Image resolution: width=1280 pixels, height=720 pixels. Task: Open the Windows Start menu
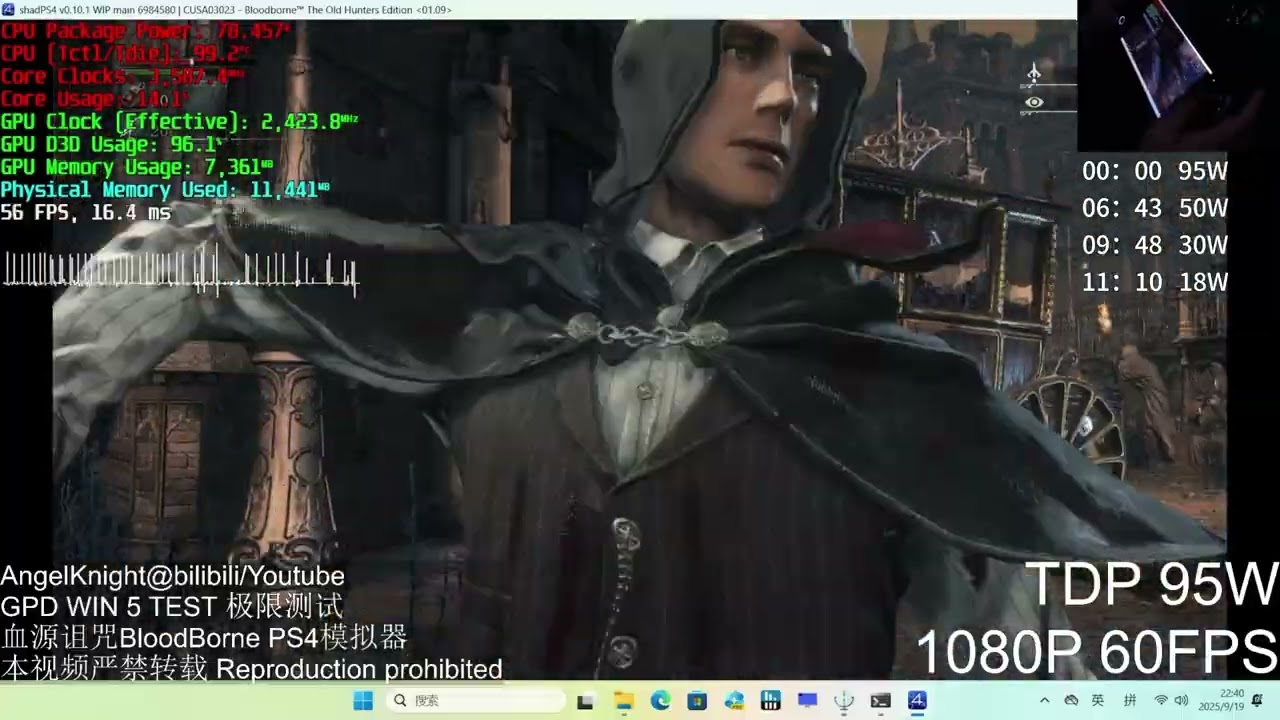(x=363, y=701)
